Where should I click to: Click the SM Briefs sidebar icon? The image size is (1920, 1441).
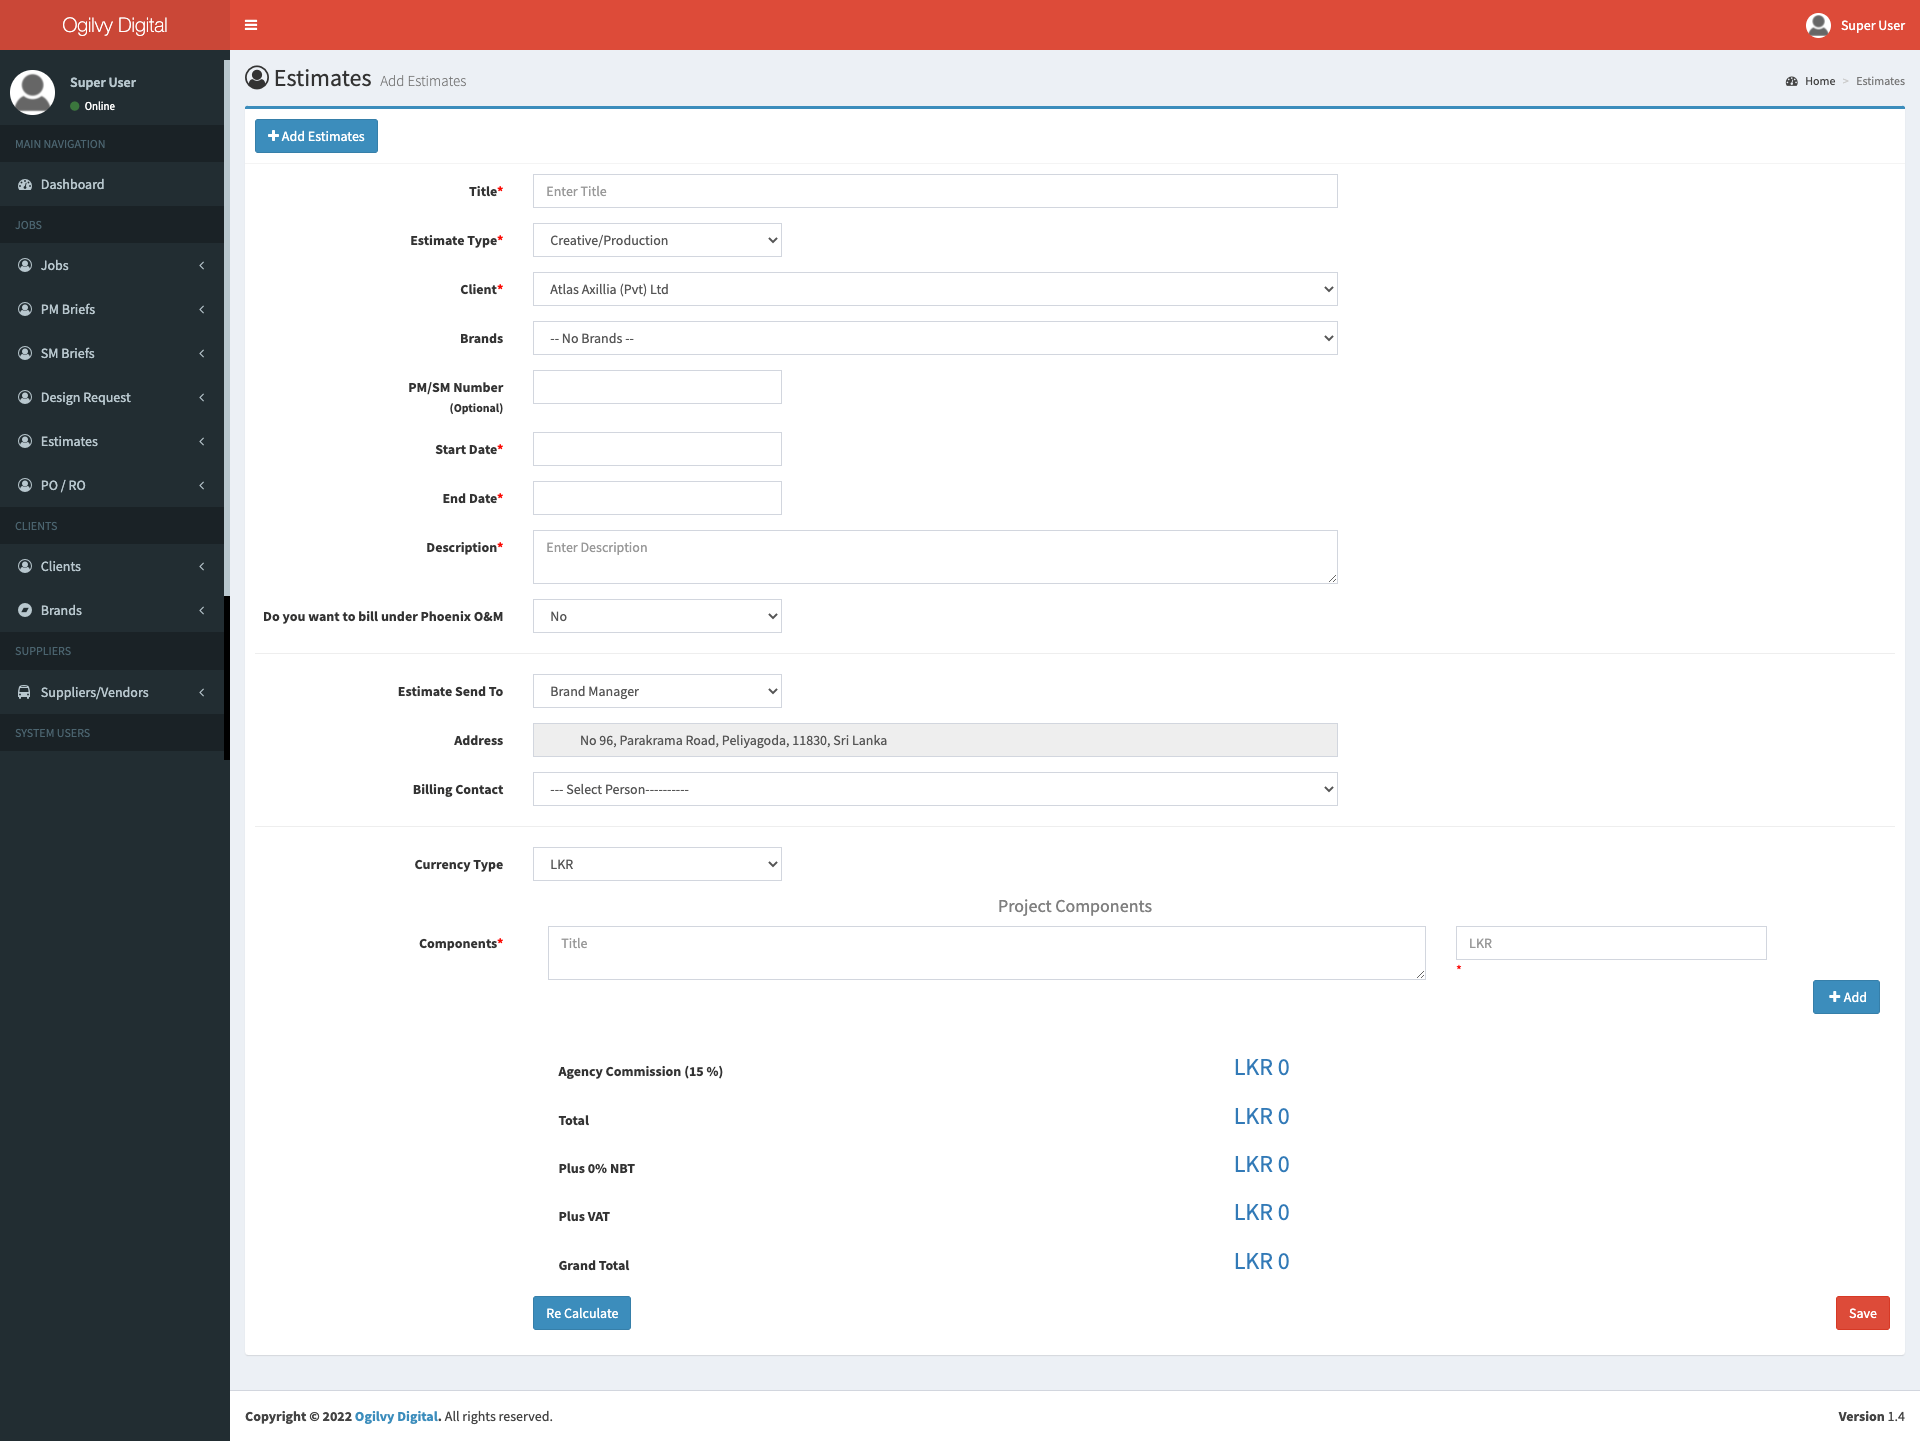click(x=25, y=353)
